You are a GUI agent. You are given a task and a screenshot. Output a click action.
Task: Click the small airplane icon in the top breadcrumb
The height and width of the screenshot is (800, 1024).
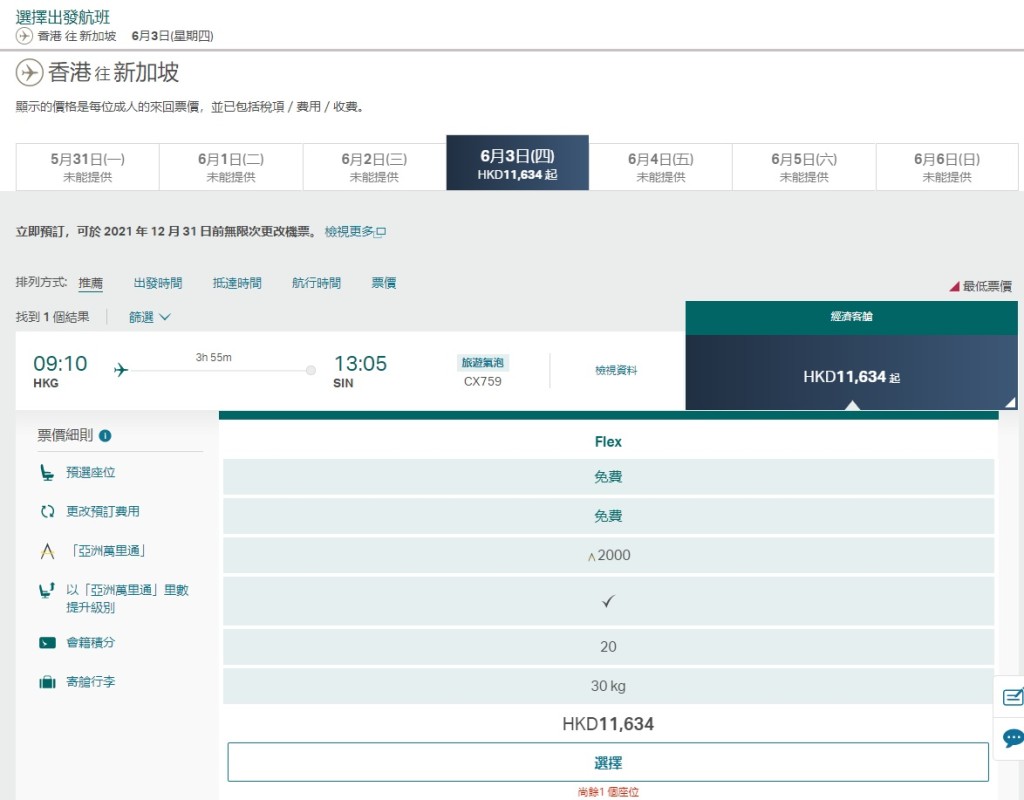click(24, 36)
